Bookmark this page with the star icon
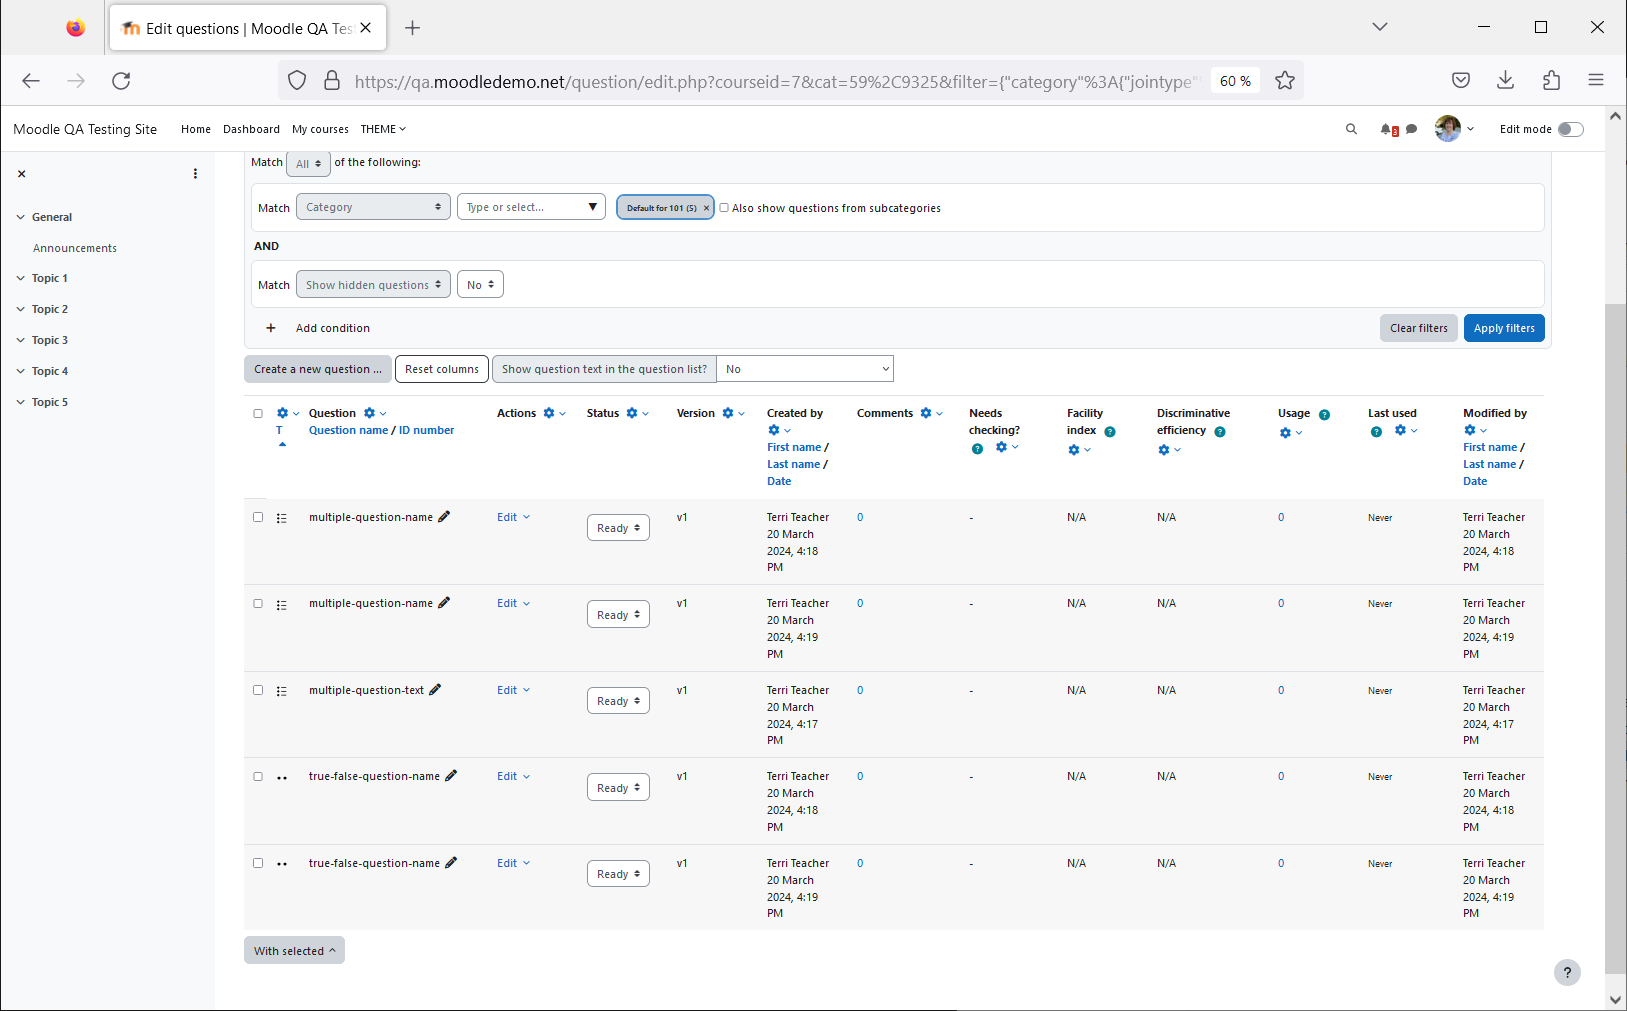Viewport: 1627px width, 1011px height. tap(1285, 81)
